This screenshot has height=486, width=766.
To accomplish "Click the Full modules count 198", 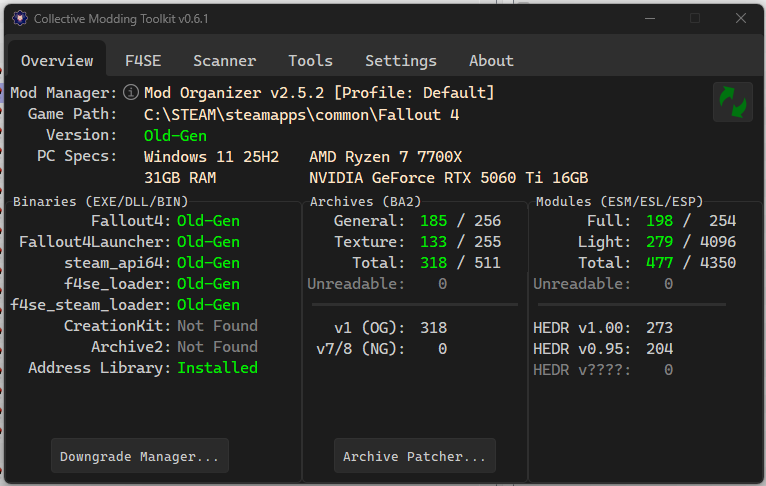I will [x=660, y=221].
